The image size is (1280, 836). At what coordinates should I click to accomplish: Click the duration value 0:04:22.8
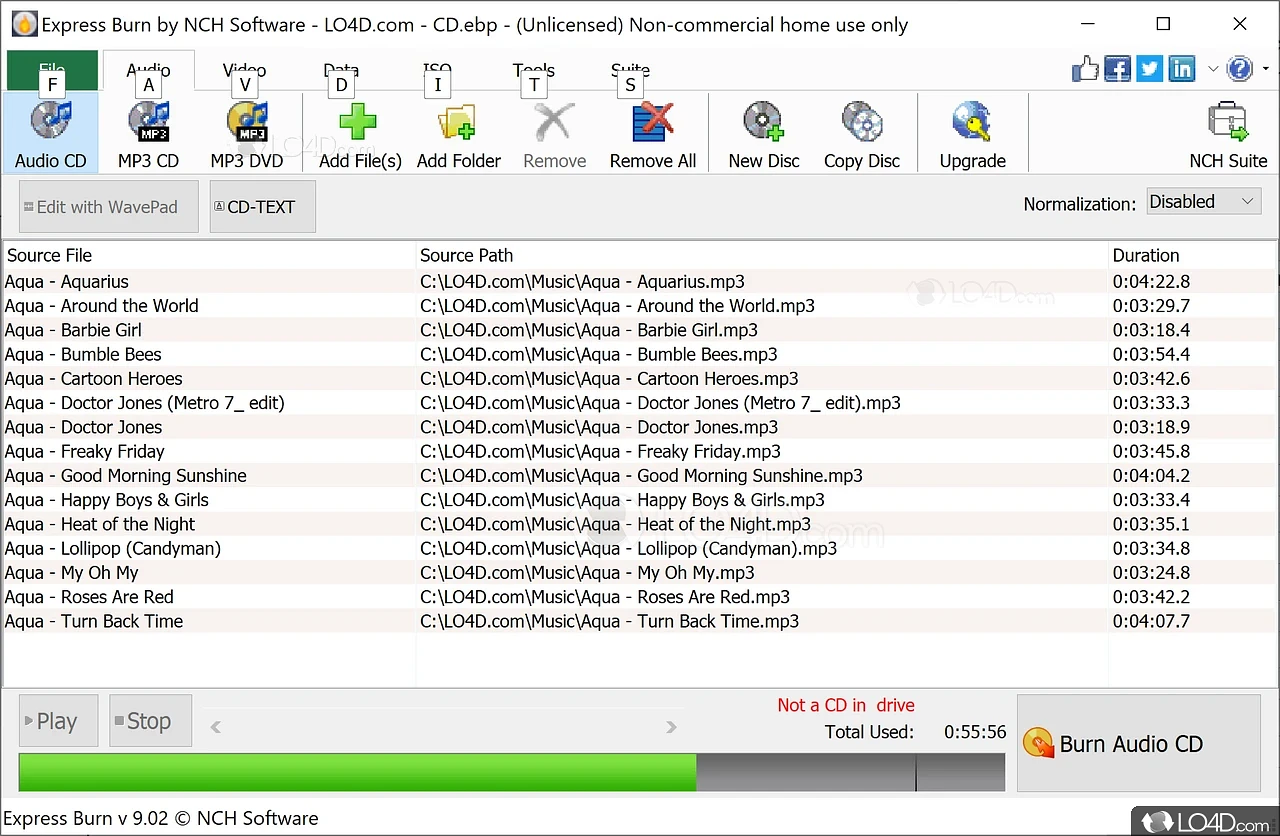(x=1151, y=282)
